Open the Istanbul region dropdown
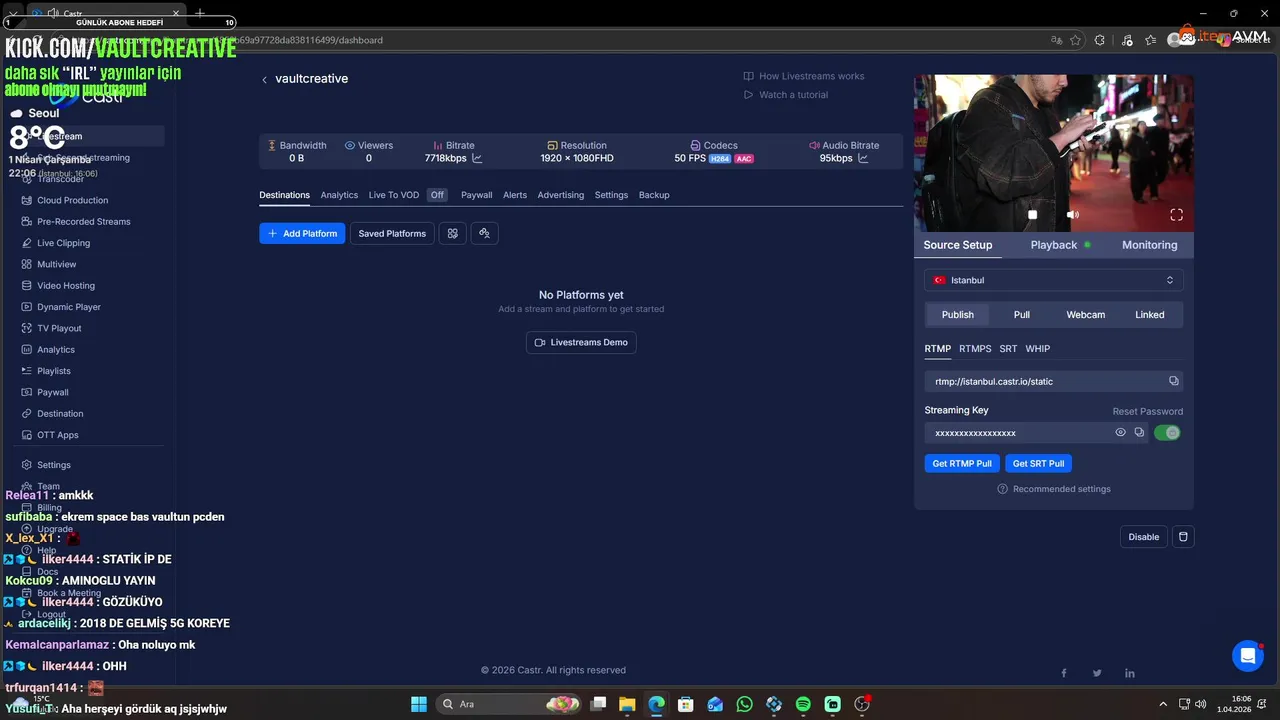1280x720 pixels. [1054, 280]
